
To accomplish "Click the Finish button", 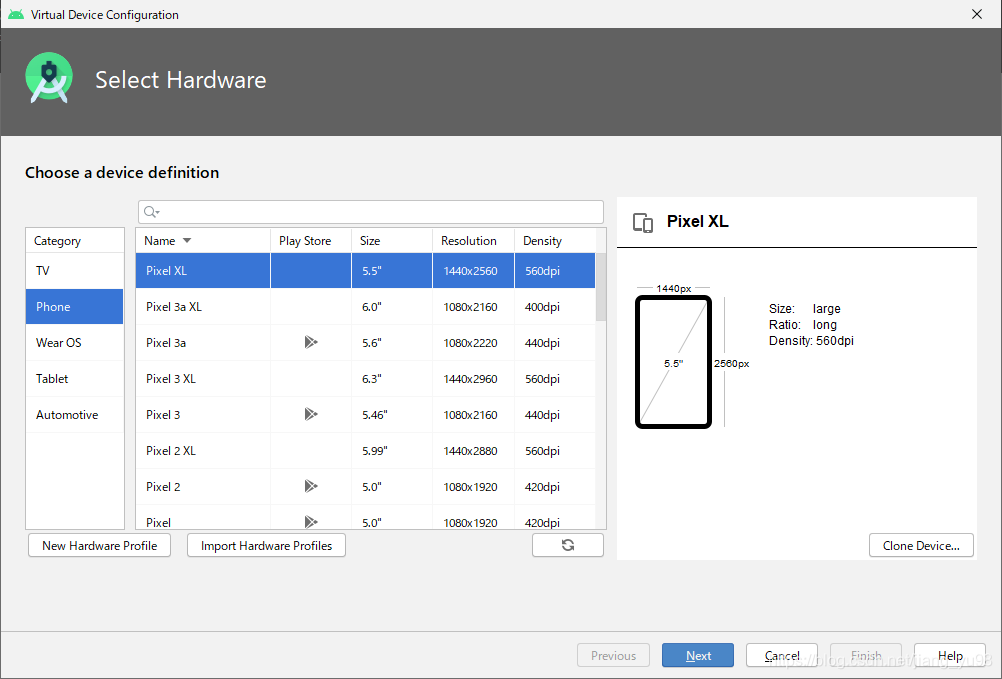I will (866, 655).
